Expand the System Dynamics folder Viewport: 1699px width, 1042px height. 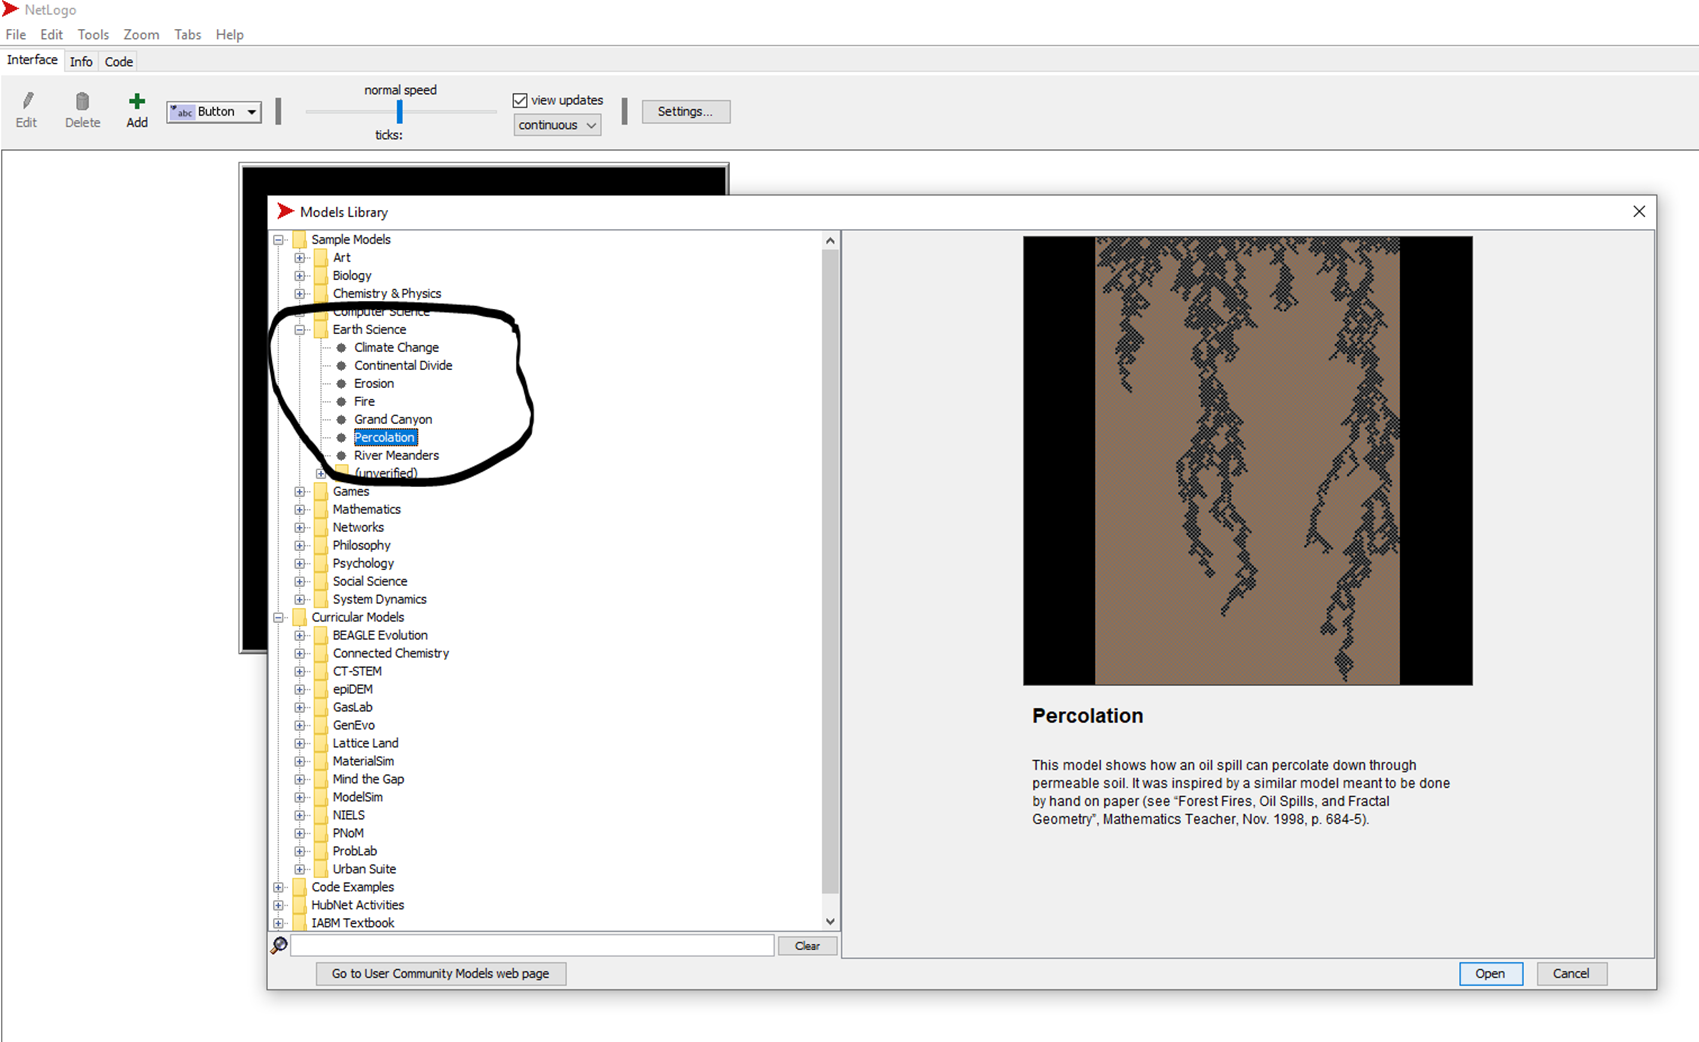[300, 600]
